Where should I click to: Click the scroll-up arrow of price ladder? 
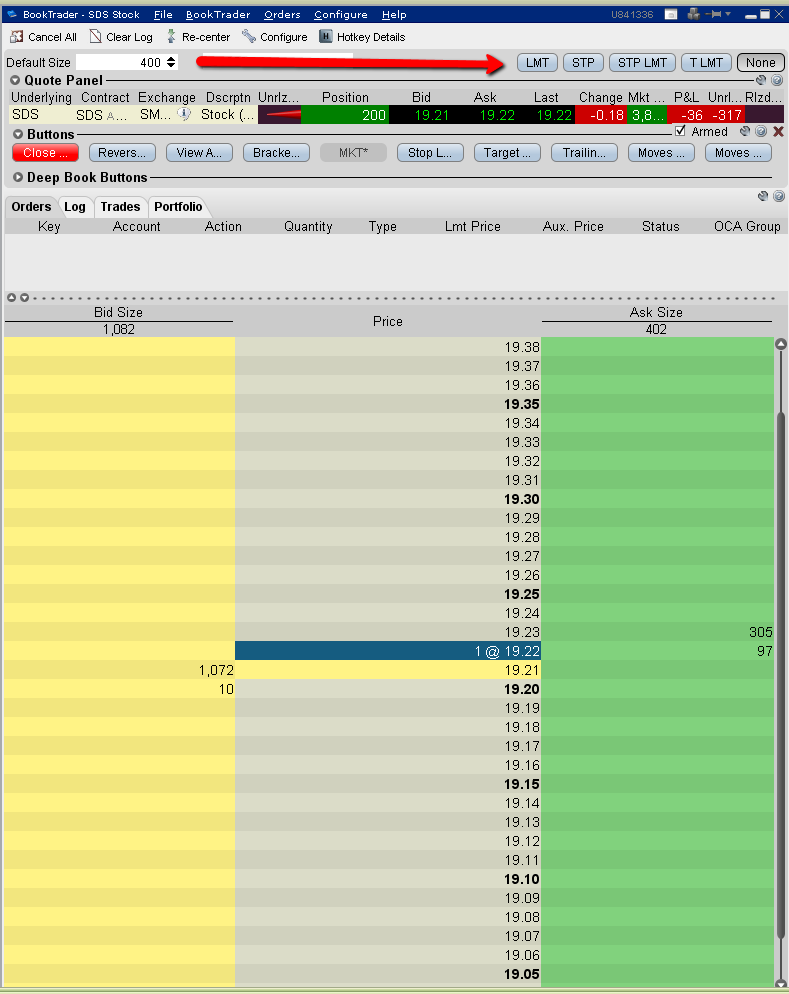point(781,344)
